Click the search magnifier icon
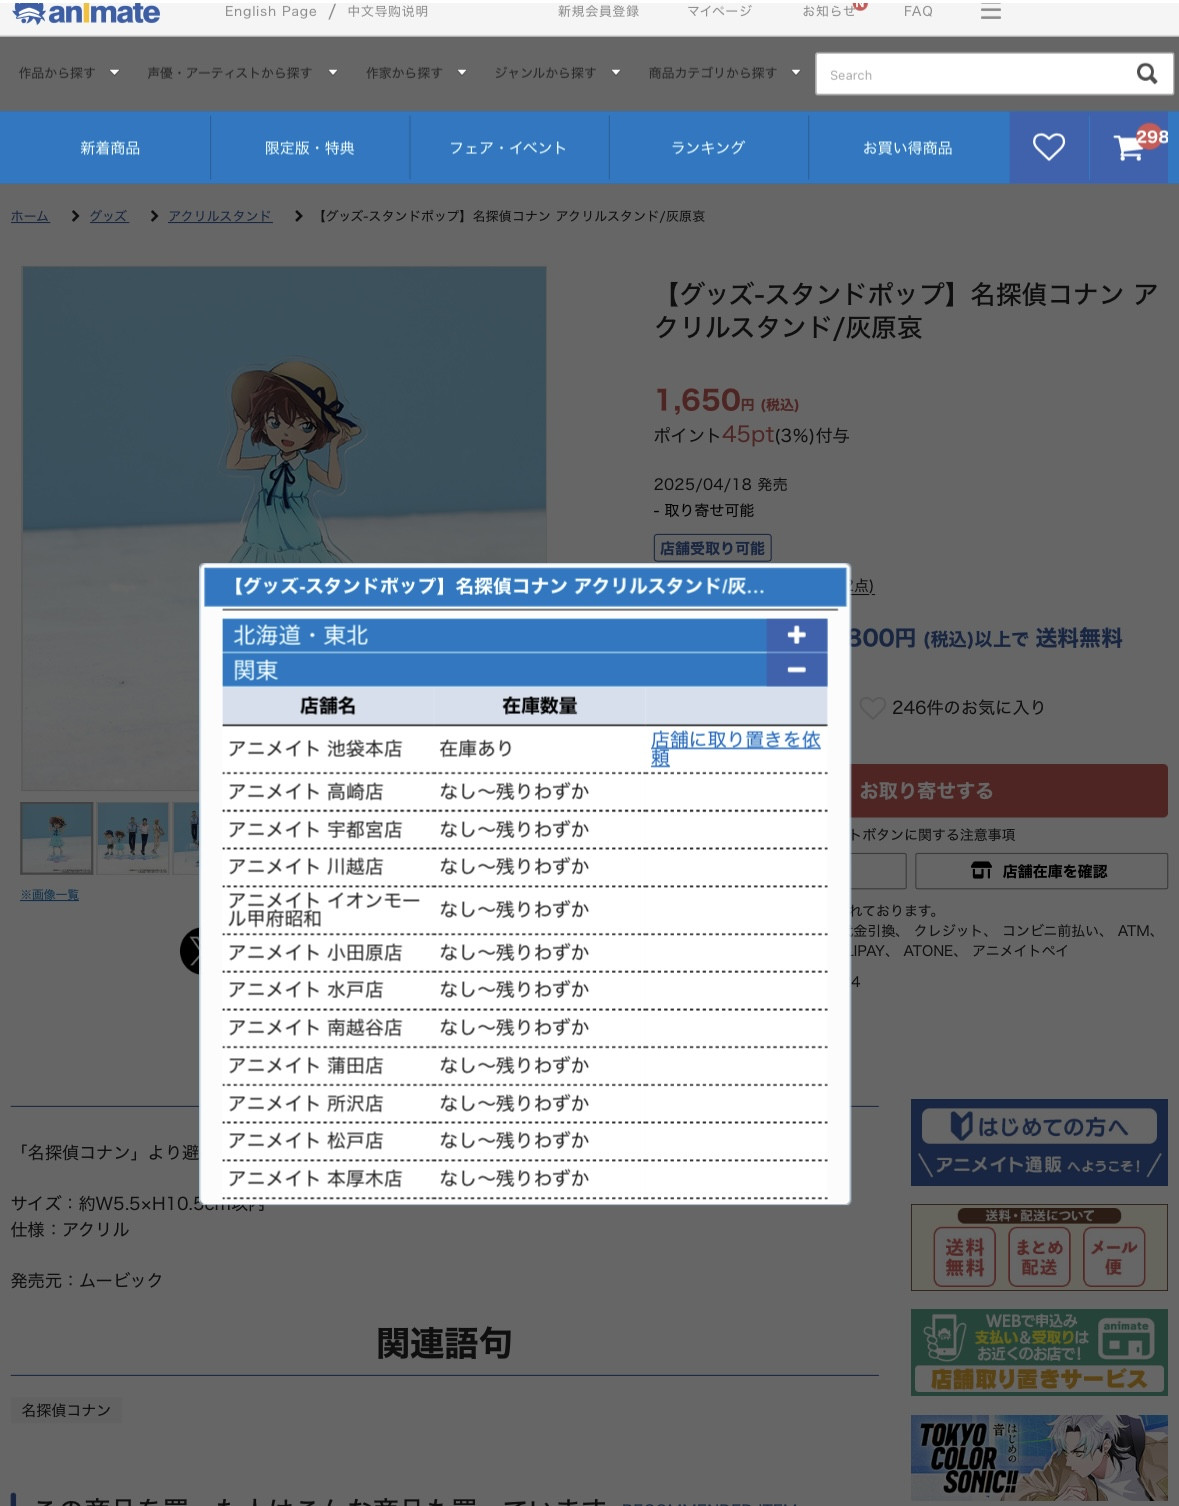The image size is (1179, 1506). (1147, 74)
